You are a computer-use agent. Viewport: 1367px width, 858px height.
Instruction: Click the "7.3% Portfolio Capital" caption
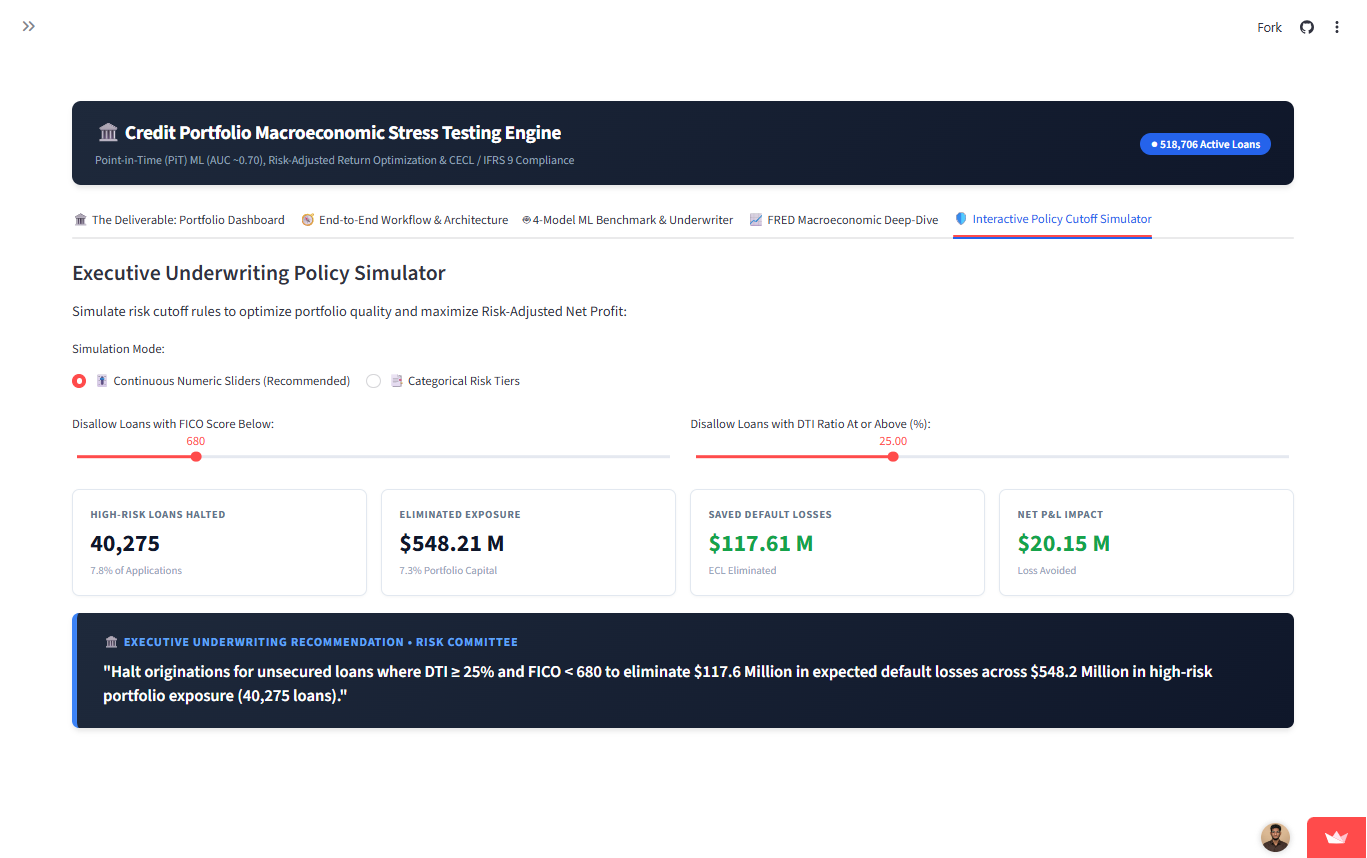(x=448, y=570)
